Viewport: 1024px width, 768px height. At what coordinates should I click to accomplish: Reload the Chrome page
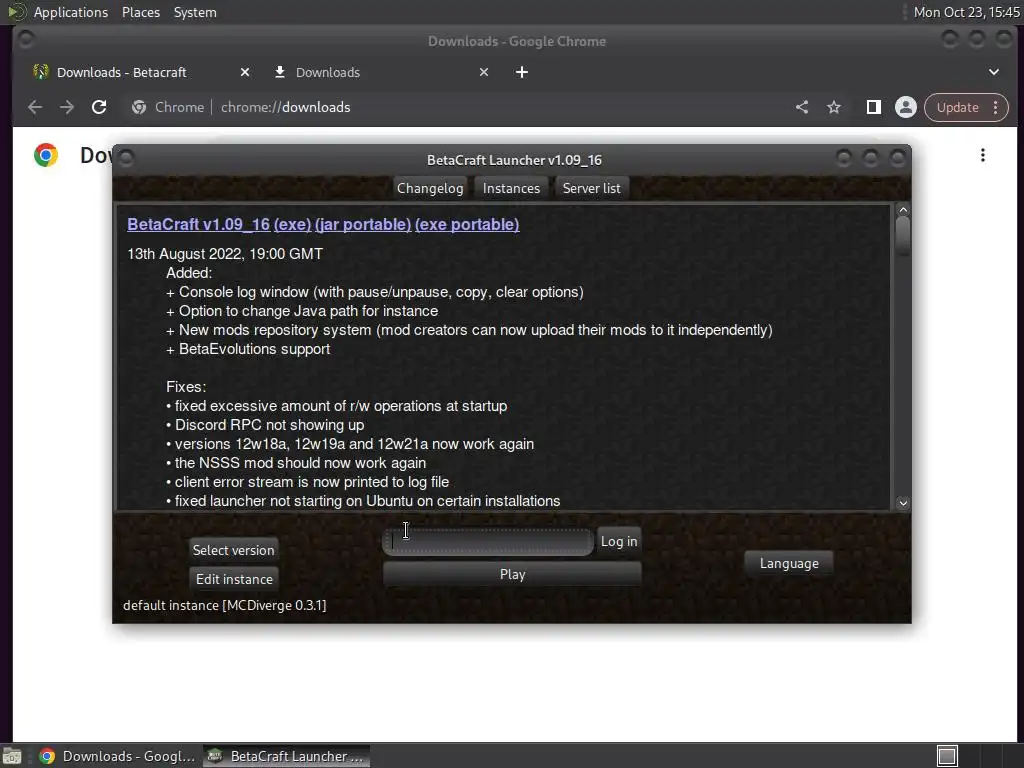click(99, 107)
